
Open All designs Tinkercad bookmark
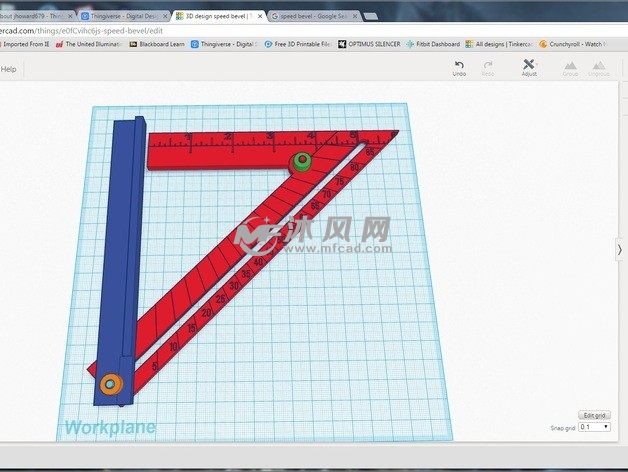point(500,44)
